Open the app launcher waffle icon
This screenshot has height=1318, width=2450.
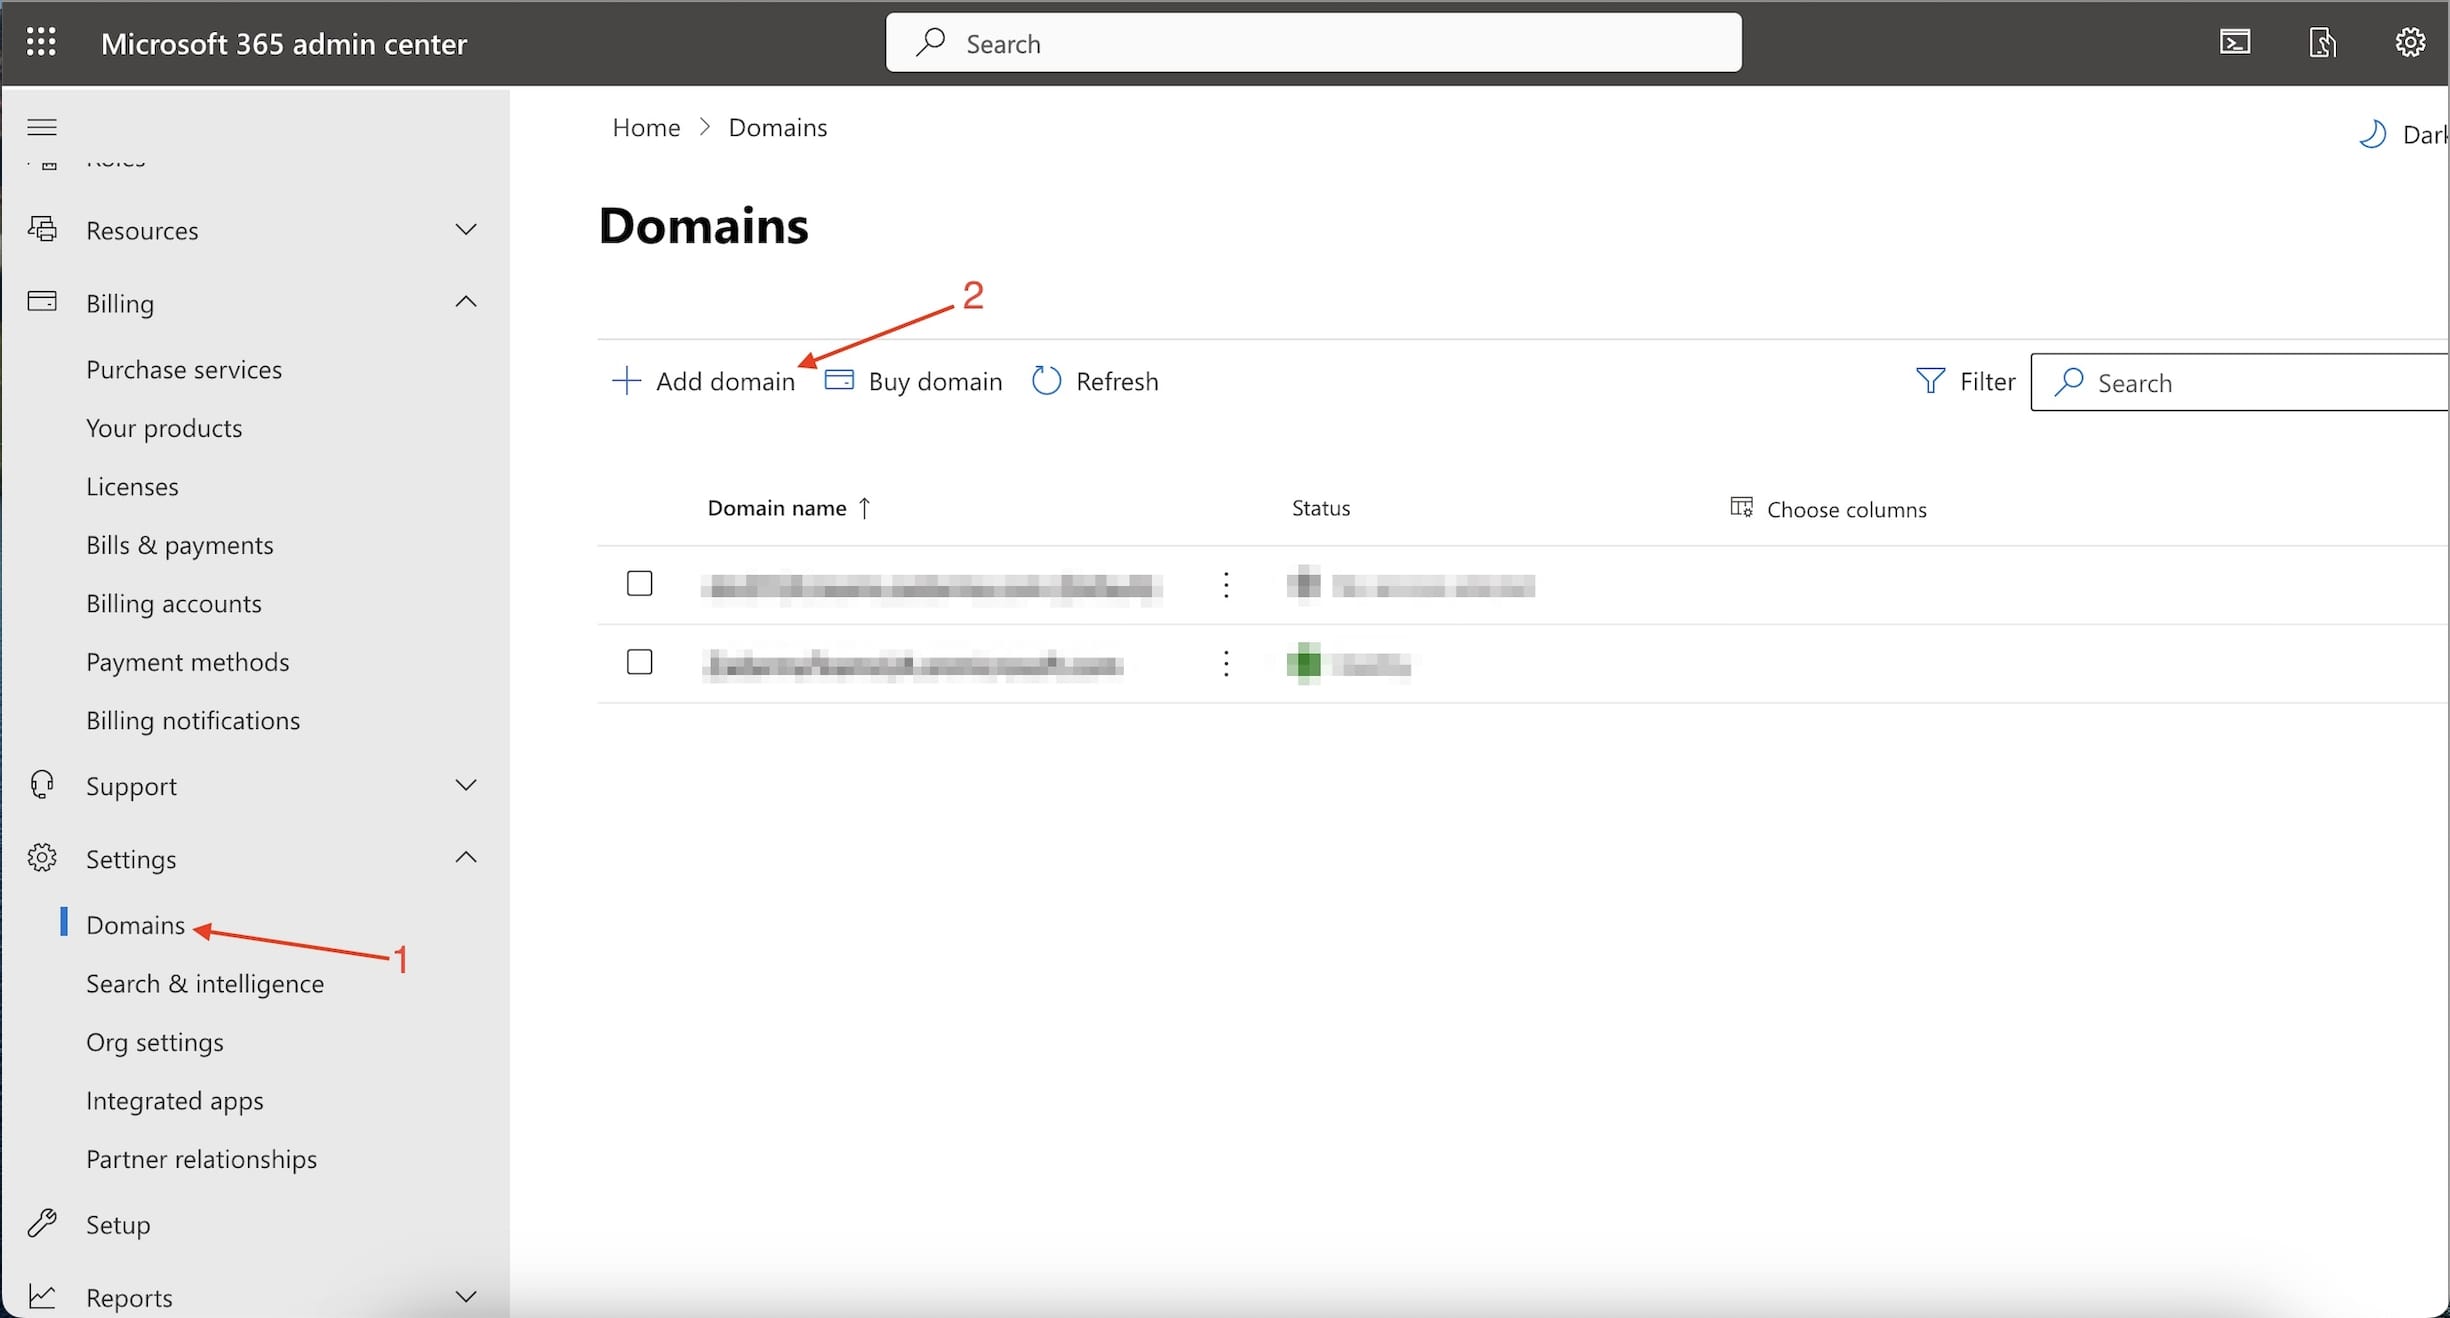tap(41, 42)
